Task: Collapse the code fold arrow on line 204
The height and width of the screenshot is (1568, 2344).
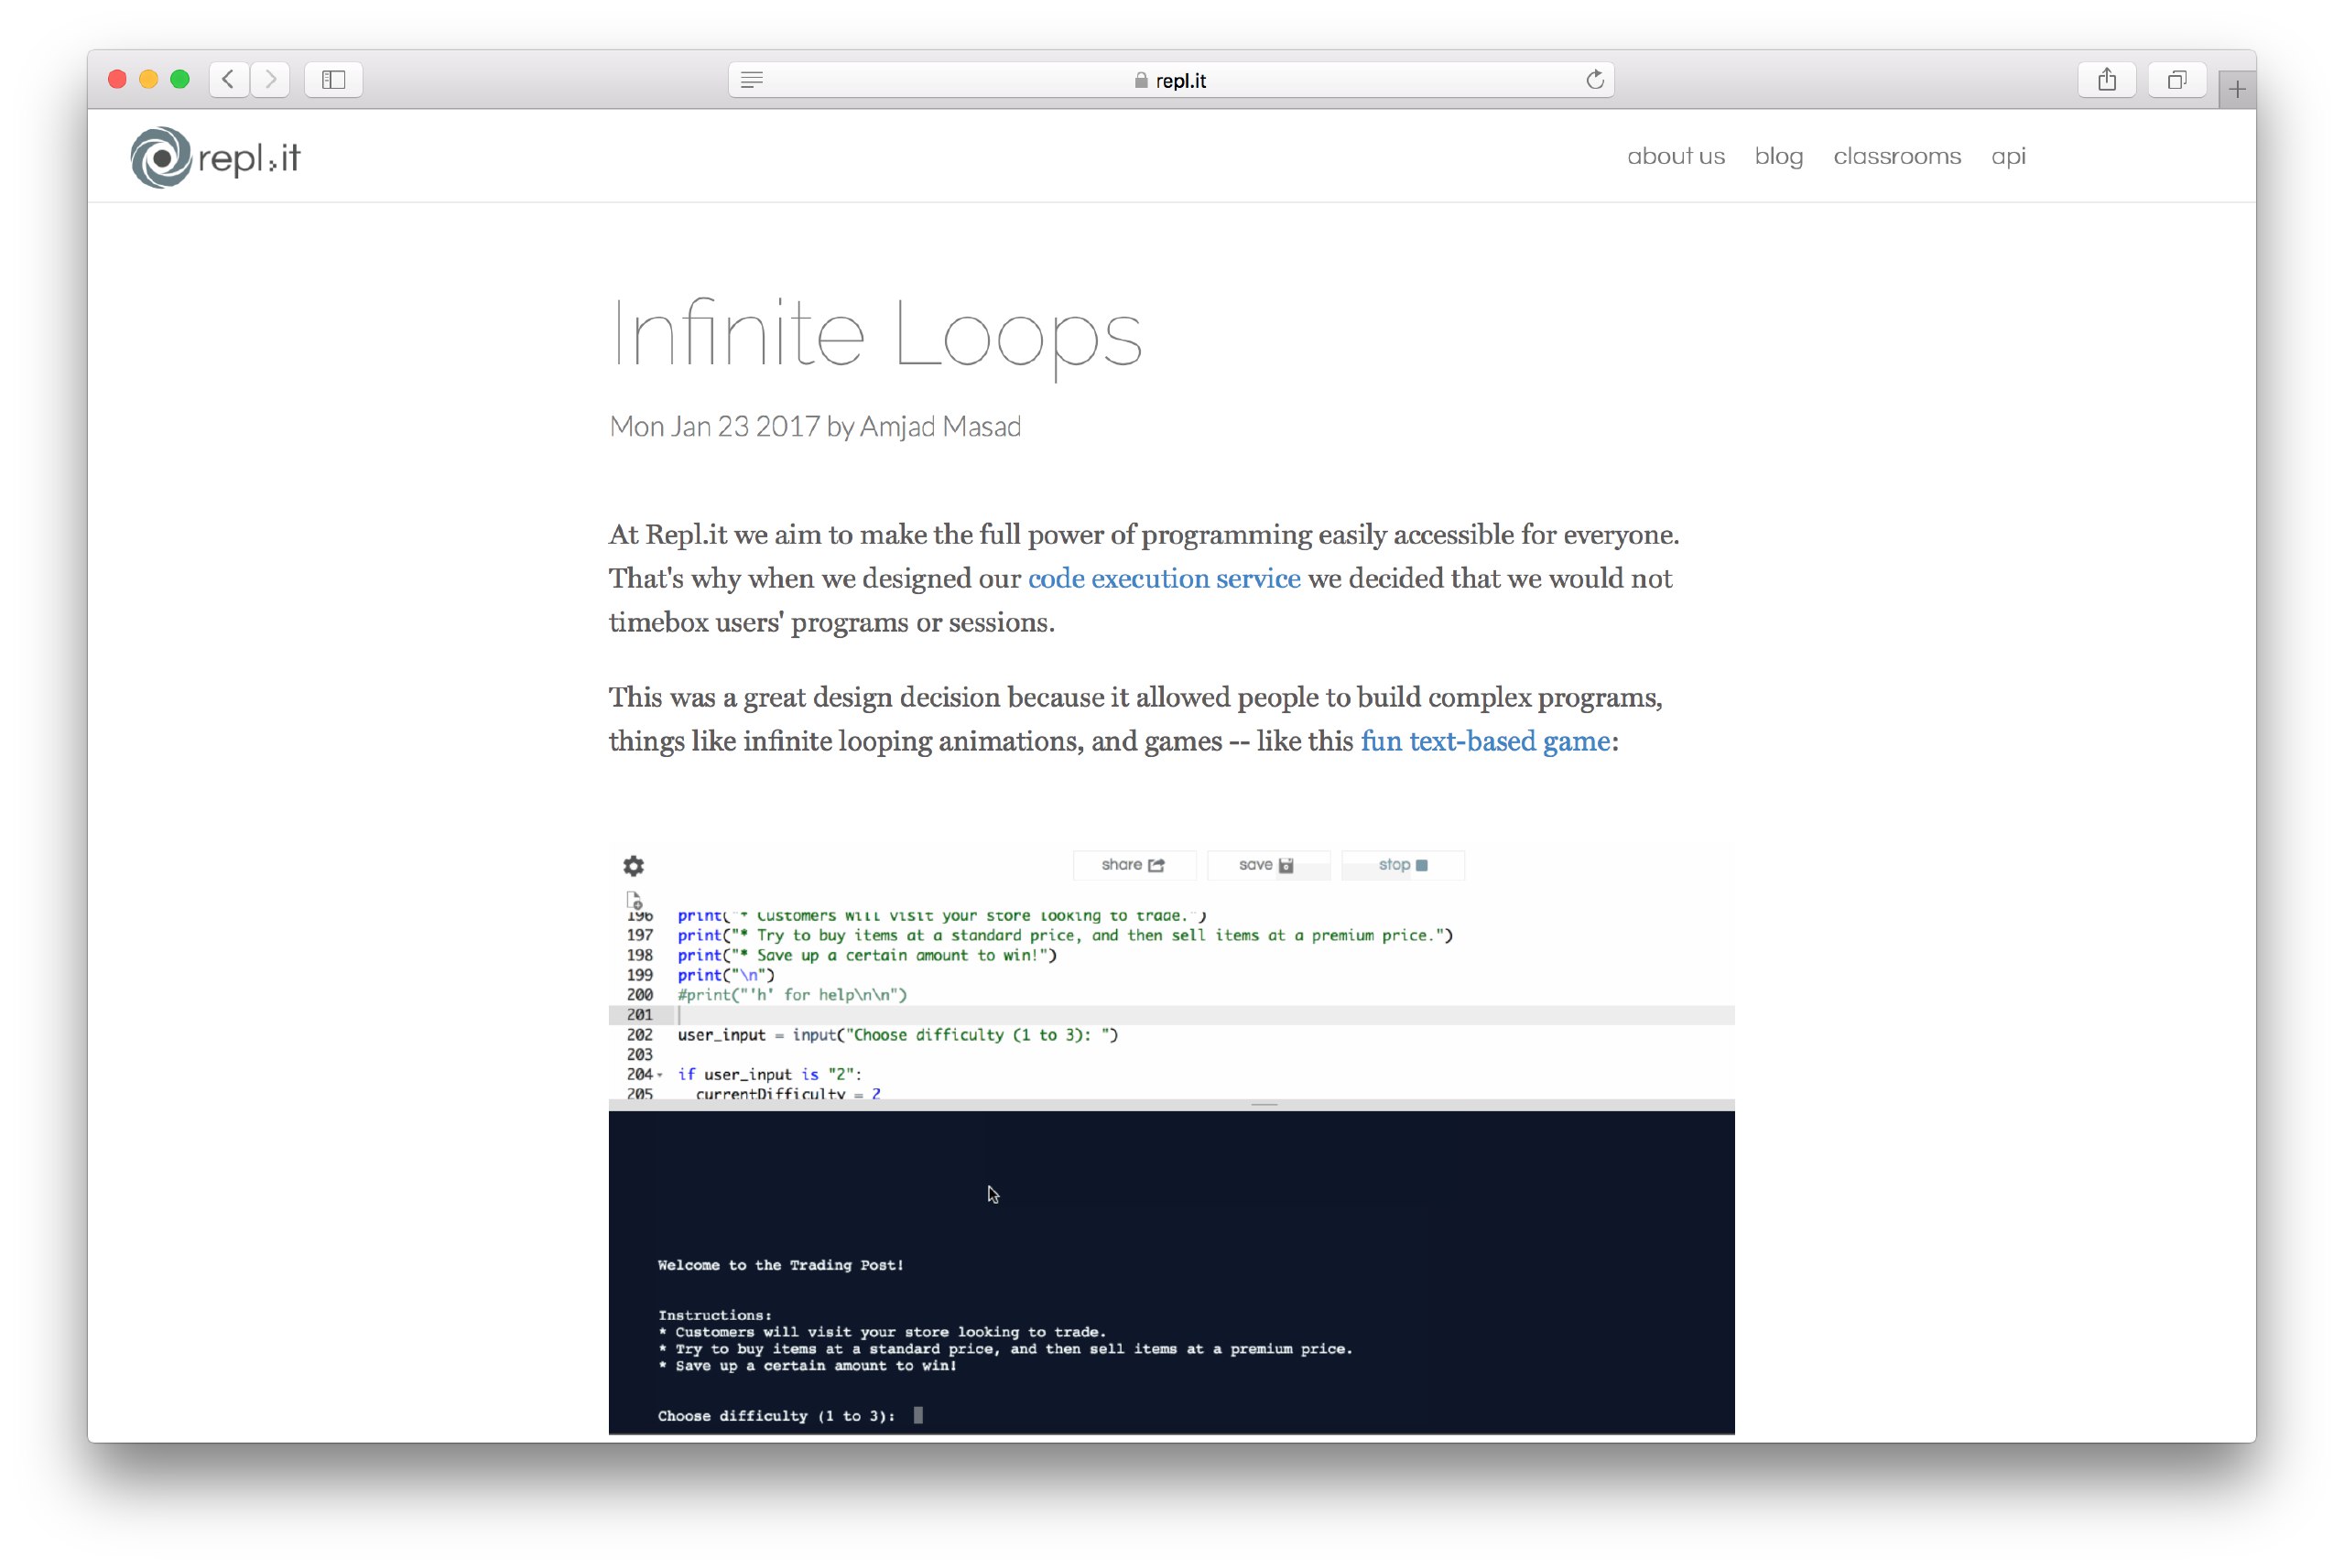Action: tap(660, 1075)
